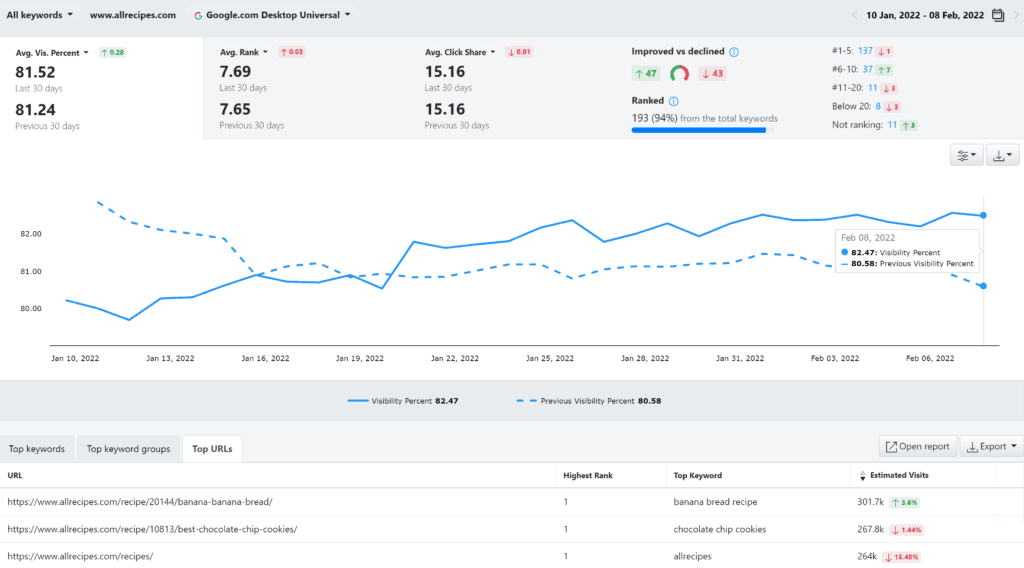Expand the Avg. Rank metric dropdown
The width and height of the screenshot is (1024, 568).
[244, 52]
